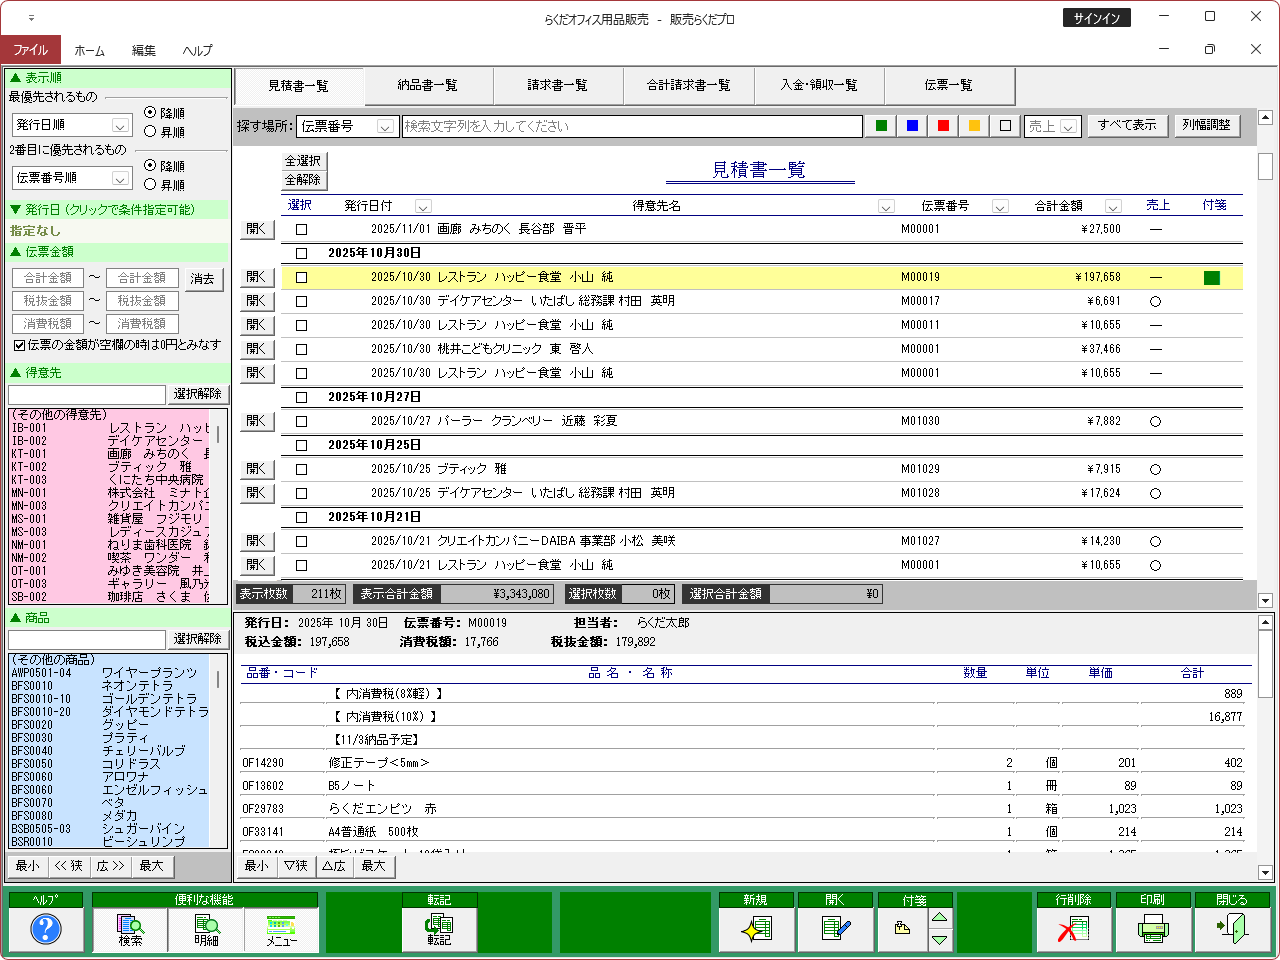This screenshot has height=960, width=1280.
Task: Uncheck 伝票の金額が空欄の時は0円とみなす checkbox
Action: point(19,345)
